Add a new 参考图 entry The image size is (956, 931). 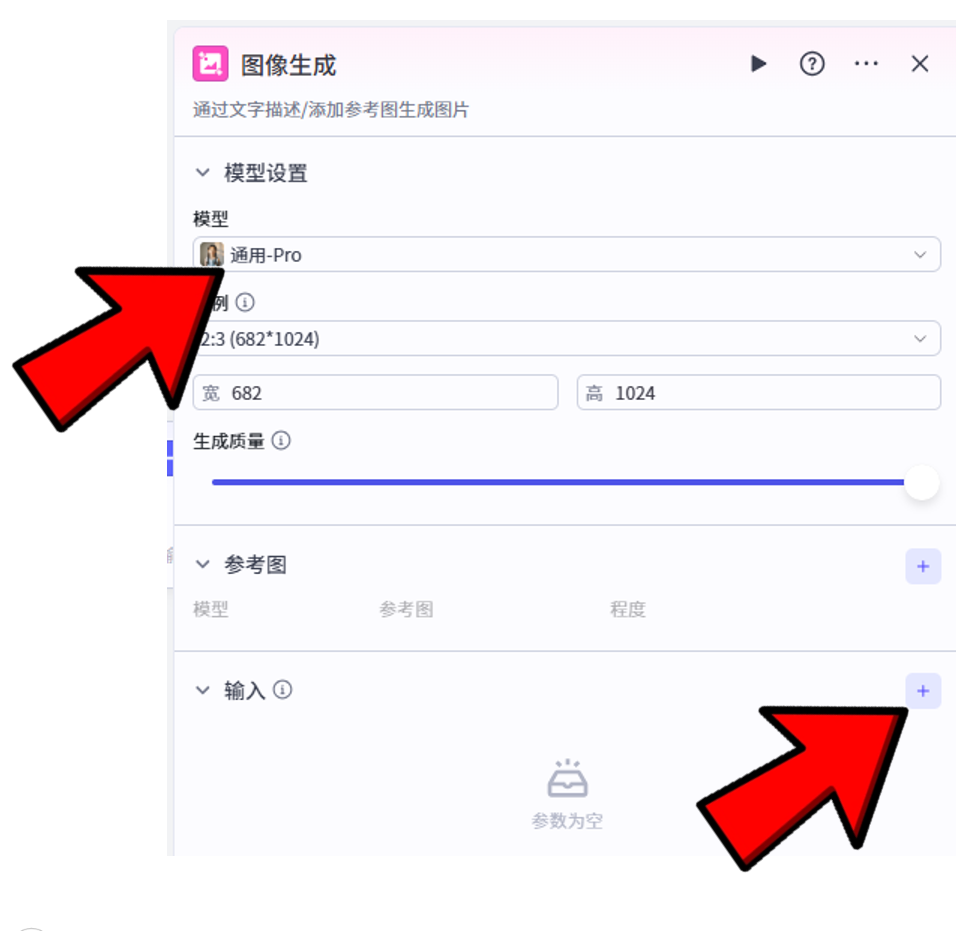[x=922, y=566]
